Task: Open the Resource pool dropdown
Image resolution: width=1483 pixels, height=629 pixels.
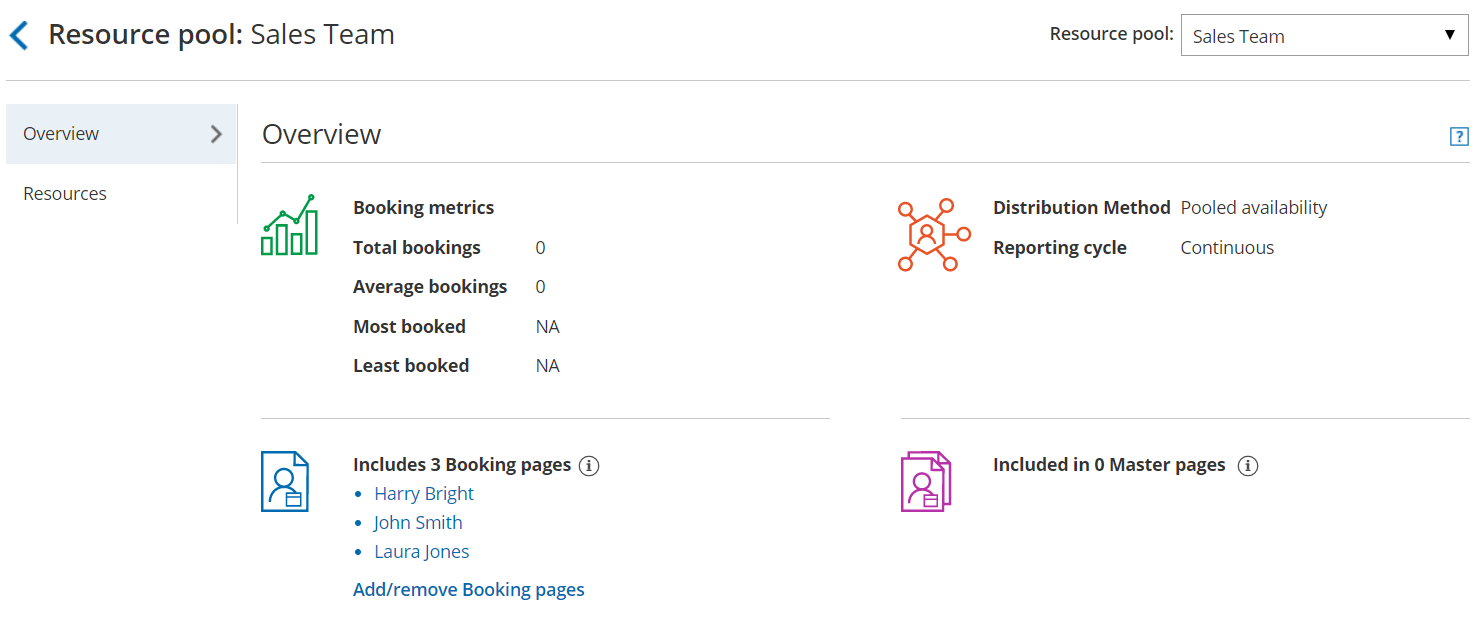Action: 1310,36
